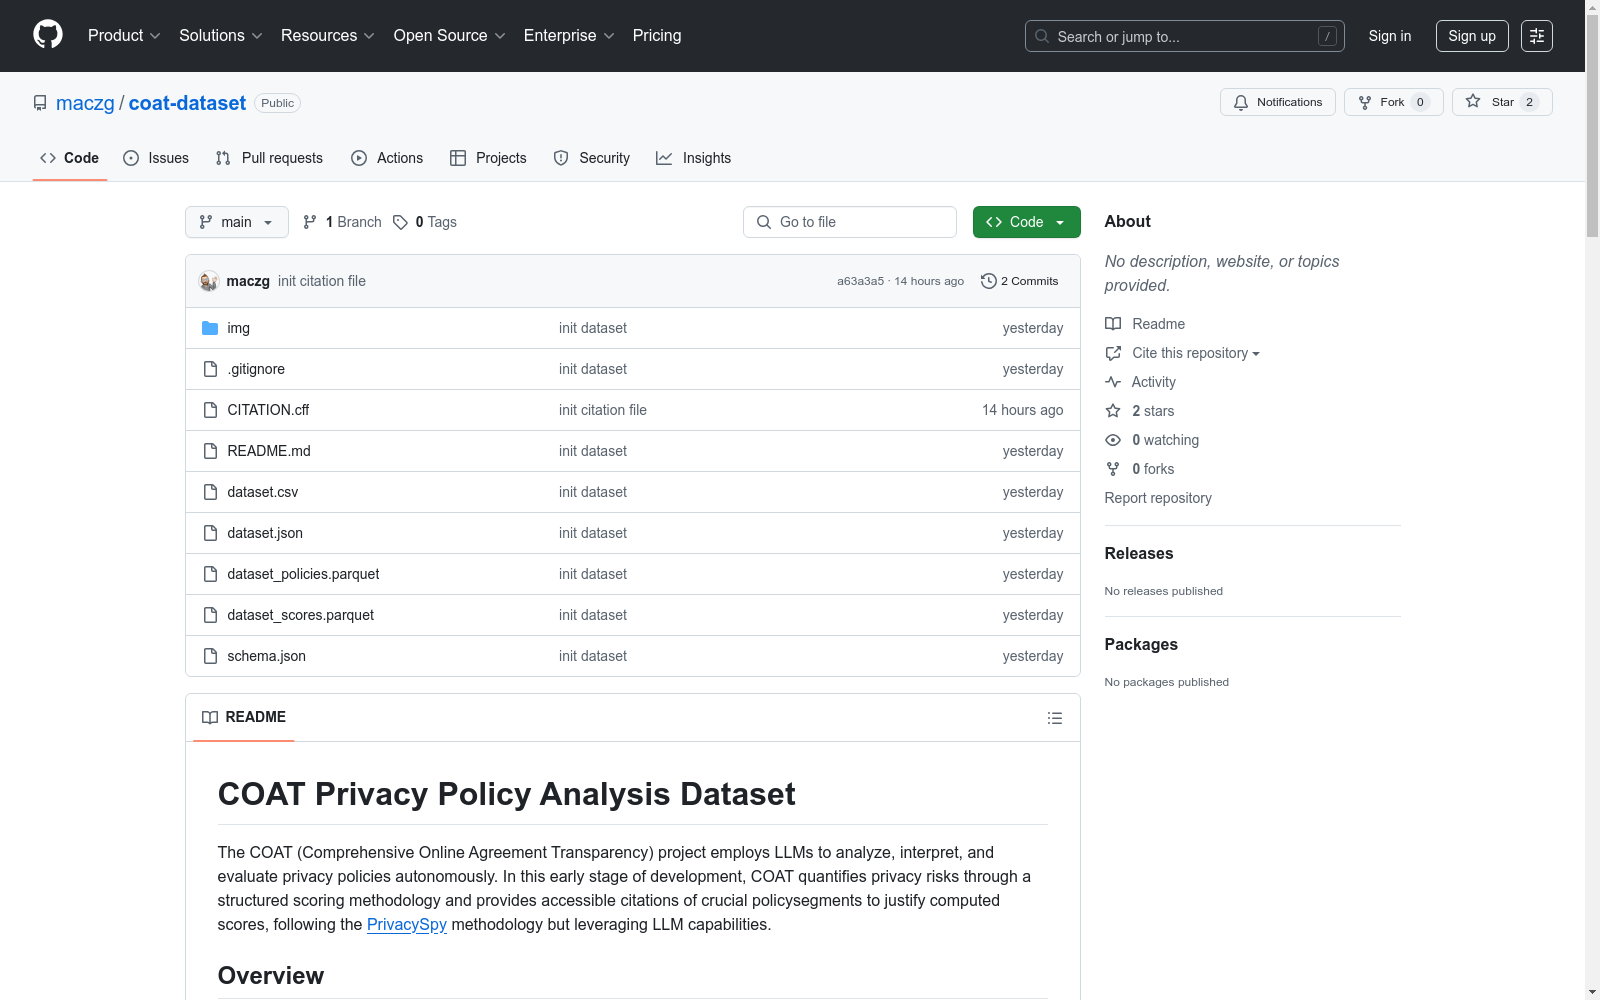Screen dimensions: 1600x1000
Task: Click the 'init citation file' message for CITATION.cff
Action: pos(603,410)
